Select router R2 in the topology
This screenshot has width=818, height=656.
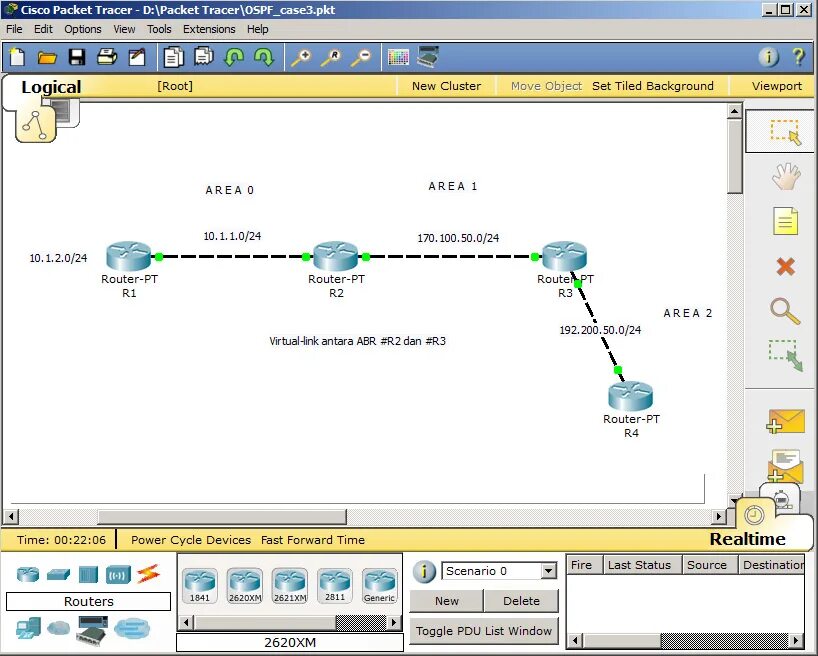(336, 256)
